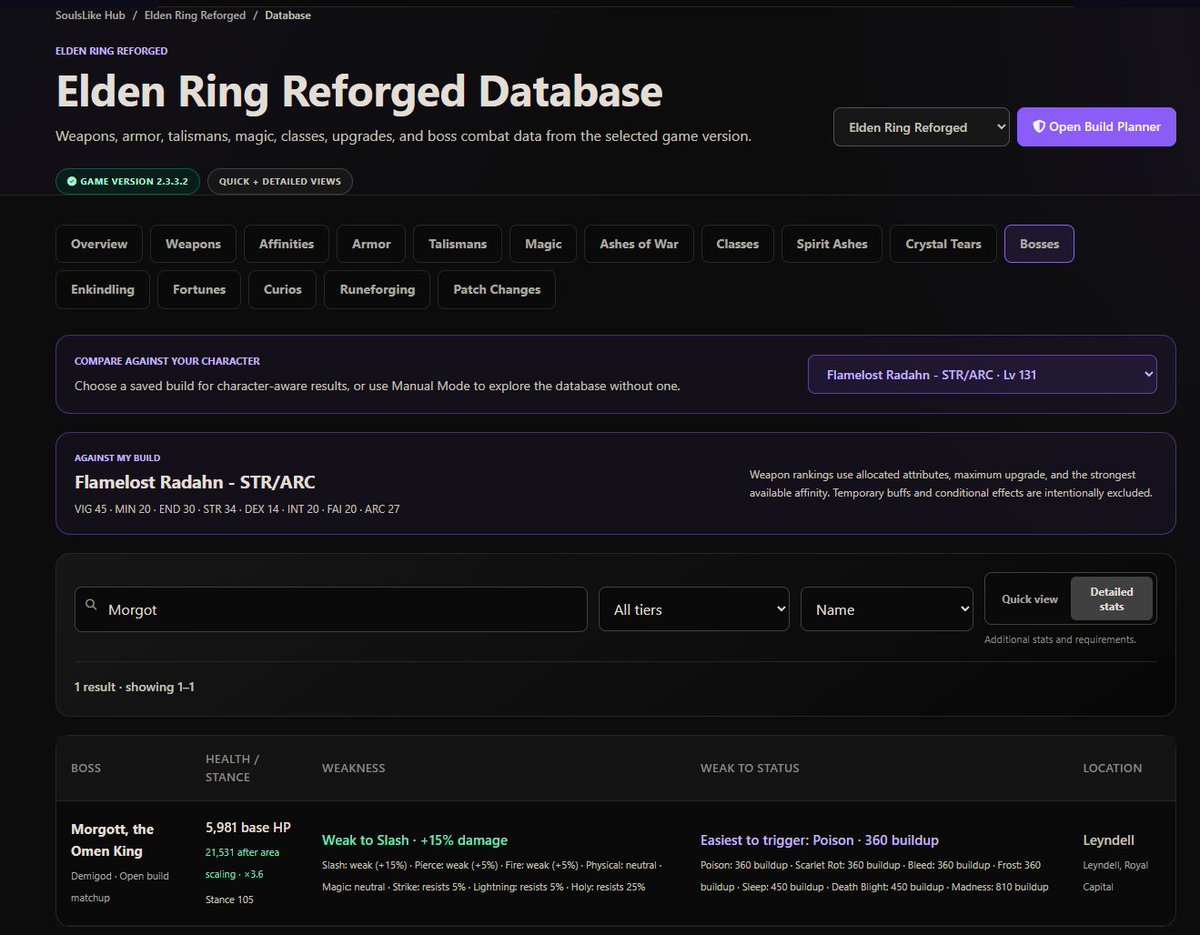Open the Ashes of War tab

point(639,244)
